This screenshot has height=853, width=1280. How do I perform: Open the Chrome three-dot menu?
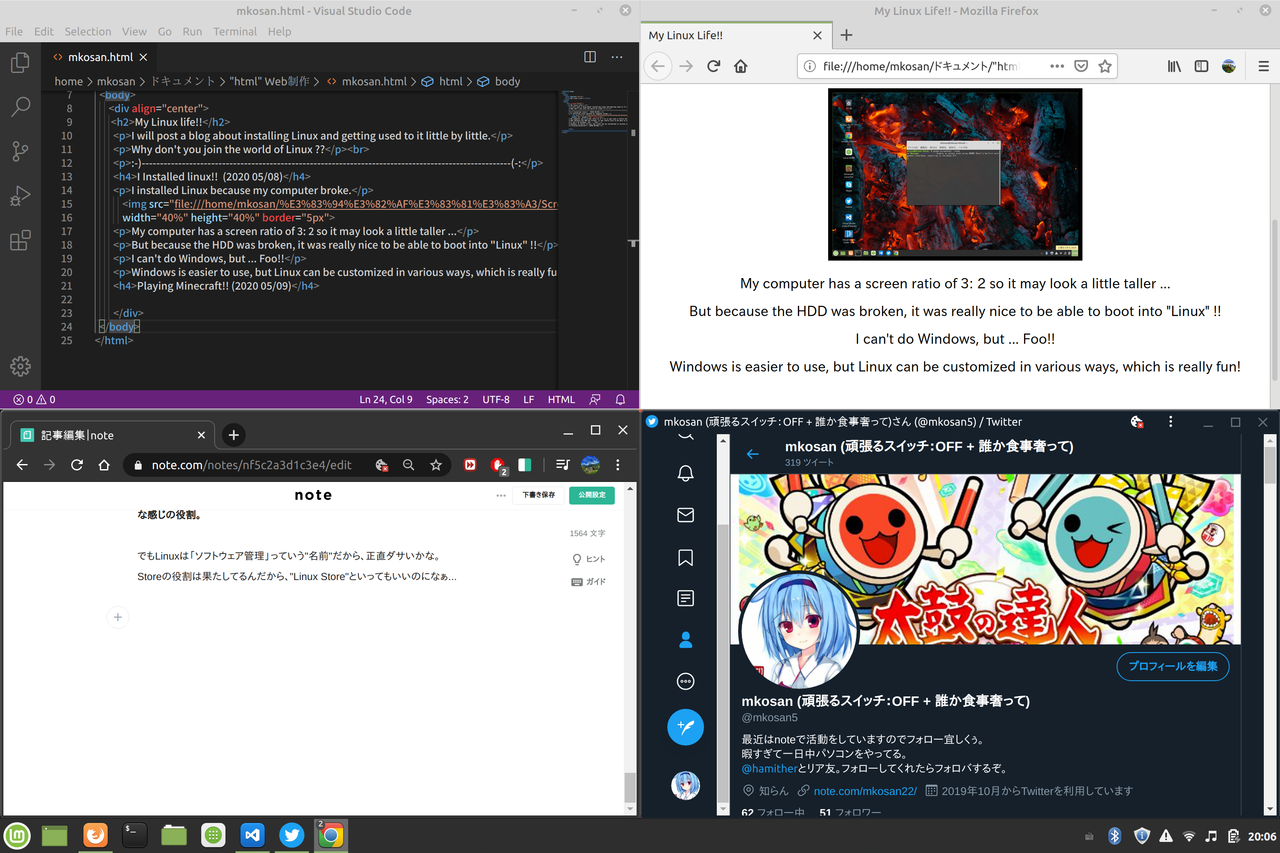click(x=619, y=465)
